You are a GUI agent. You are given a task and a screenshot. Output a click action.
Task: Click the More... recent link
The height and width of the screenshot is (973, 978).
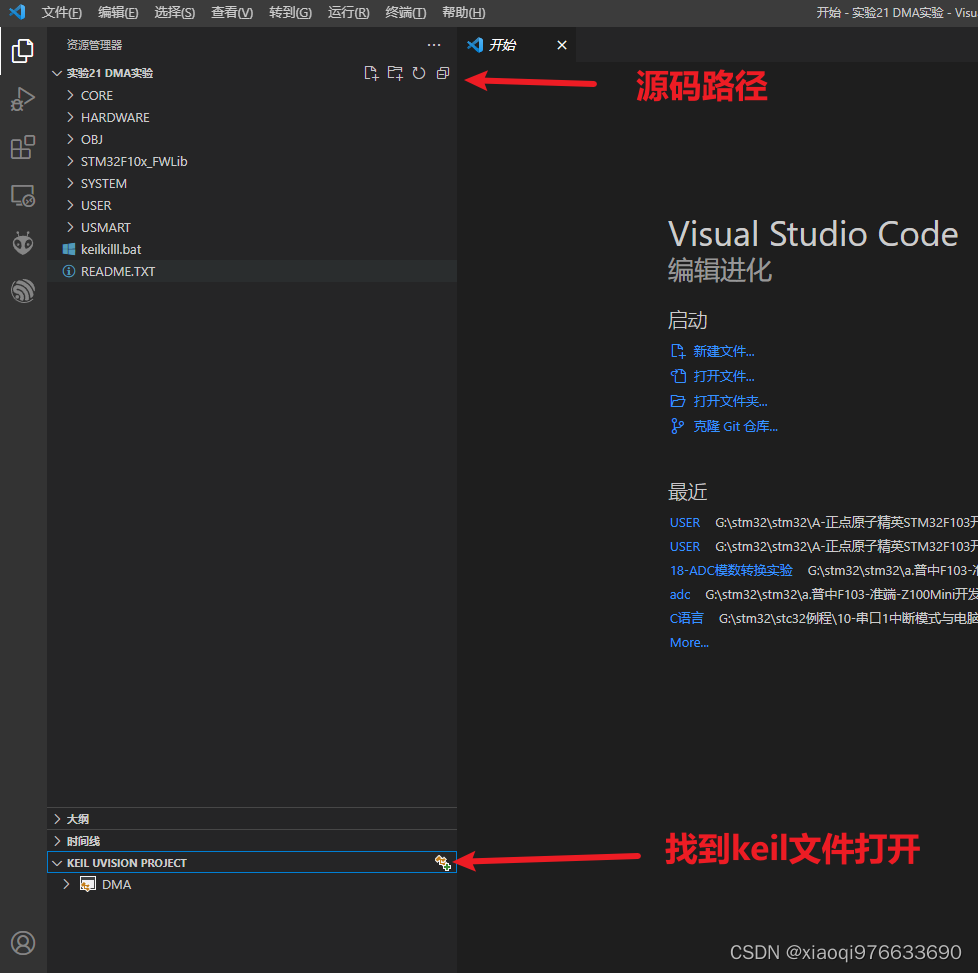tap(689, 642)
